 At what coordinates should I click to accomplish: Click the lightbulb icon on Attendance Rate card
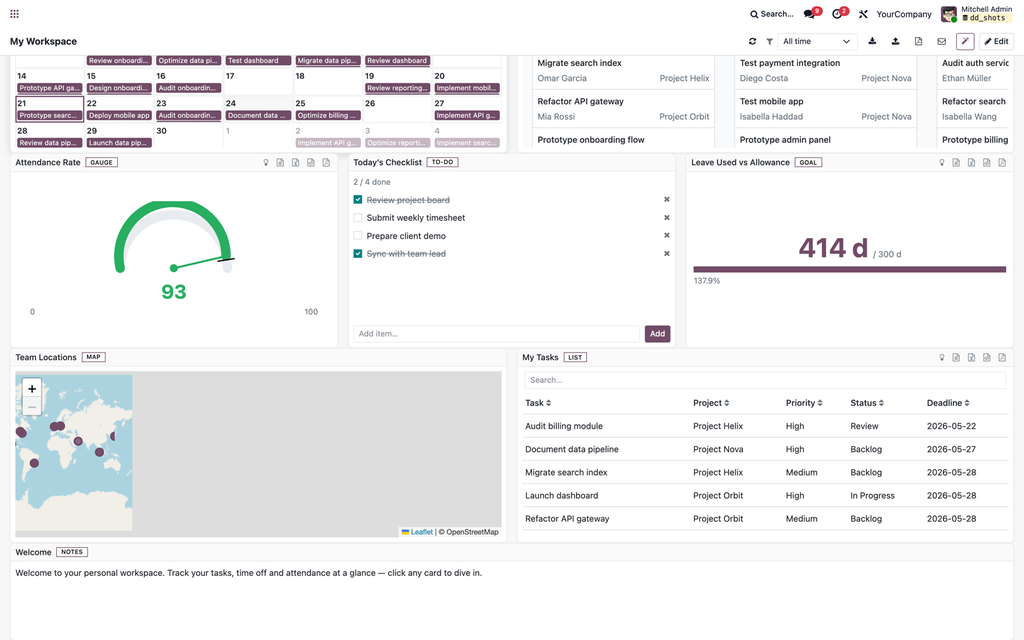pyautogui.click(x=266, y=163)
